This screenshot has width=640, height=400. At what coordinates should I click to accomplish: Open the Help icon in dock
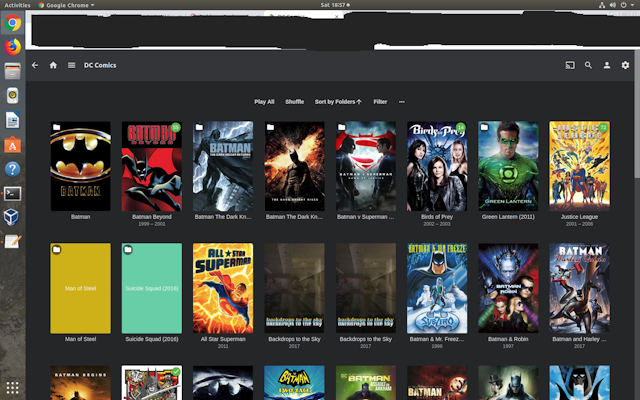13,169
